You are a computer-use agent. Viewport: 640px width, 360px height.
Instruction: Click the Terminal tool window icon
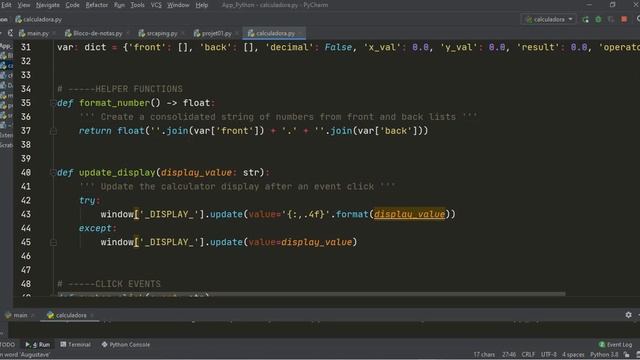63,344
